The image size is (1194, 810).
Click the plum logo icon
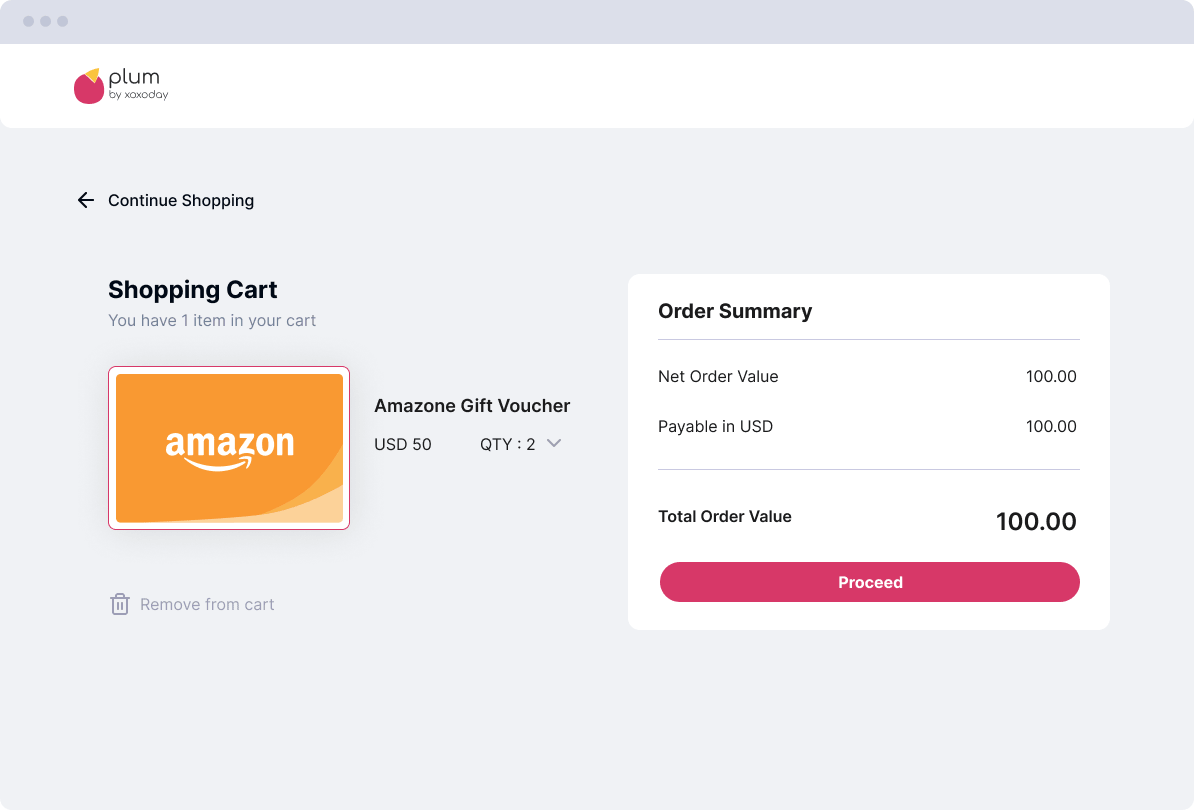coord(89,86)
